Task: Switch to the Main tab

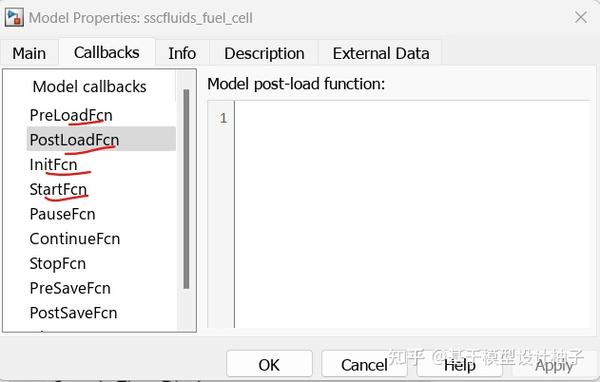Action: 29,53
